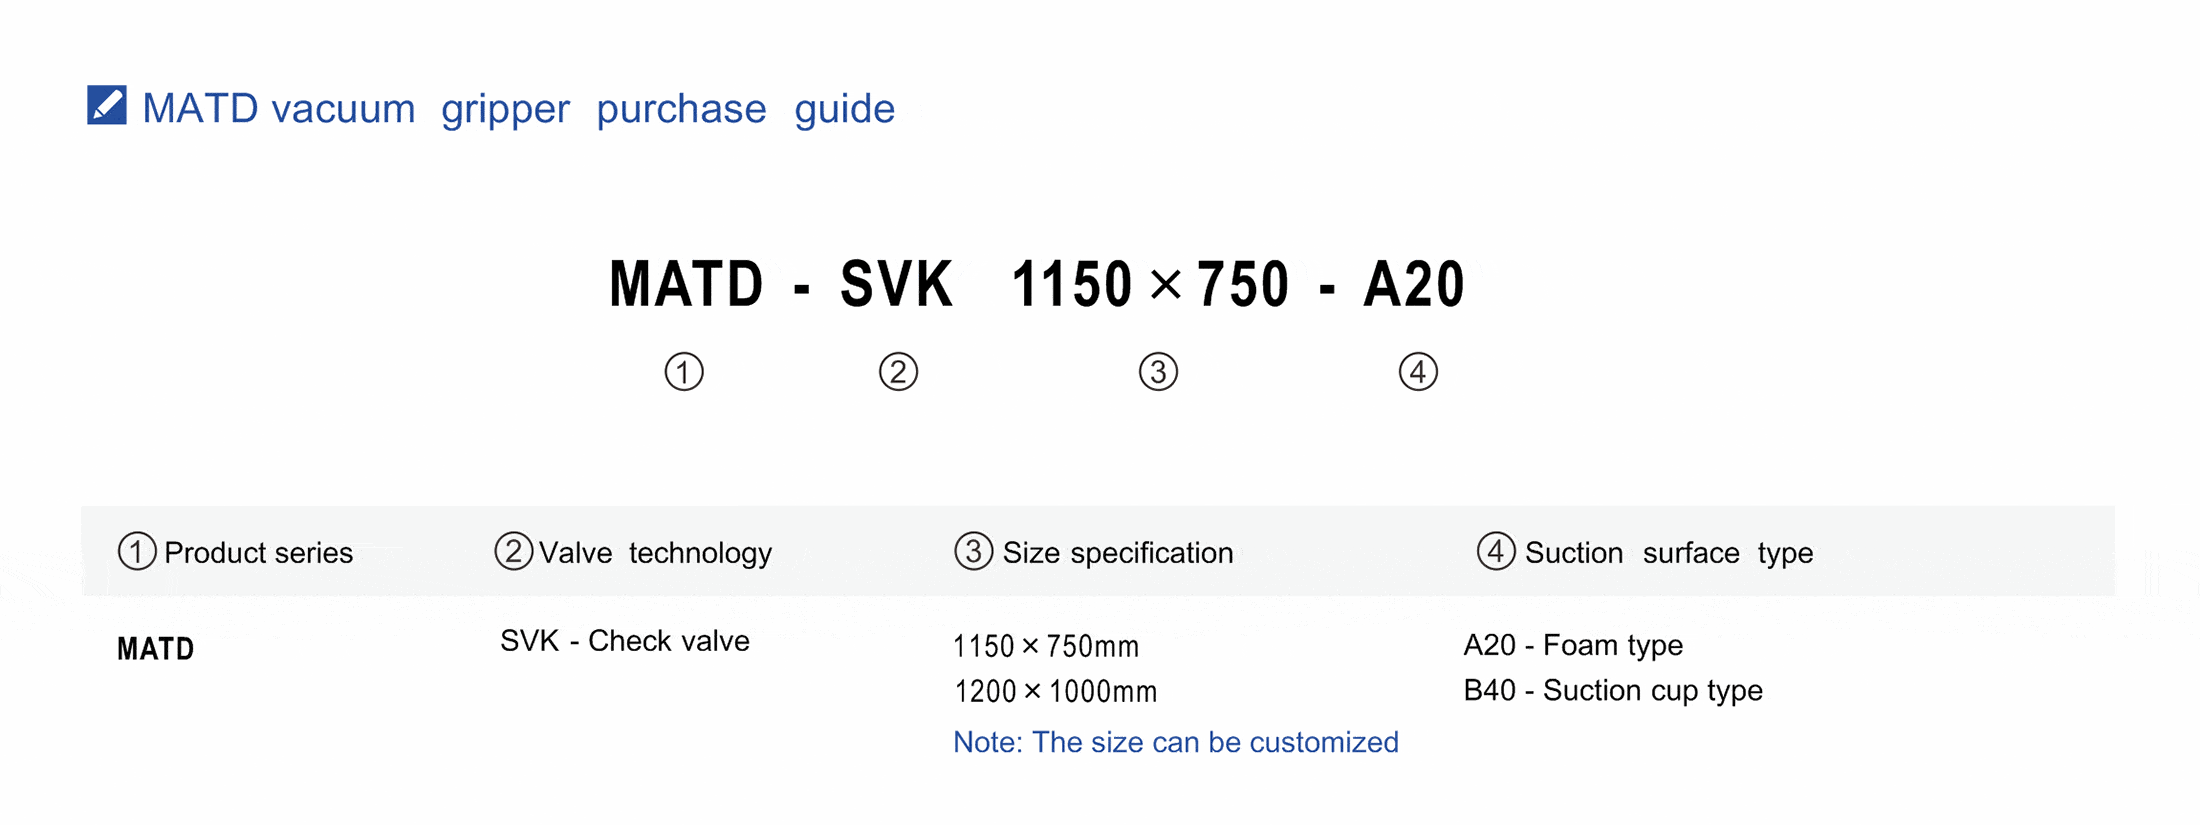Click the MATD vacuum gripper purchase guide title
The width and height of the screenshot is (2200, 825).
[x=518, y=108]
